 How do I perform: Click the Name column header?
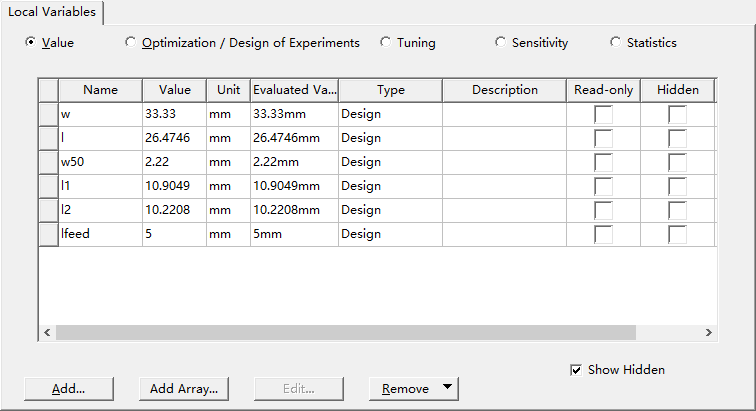pos(100,90)
